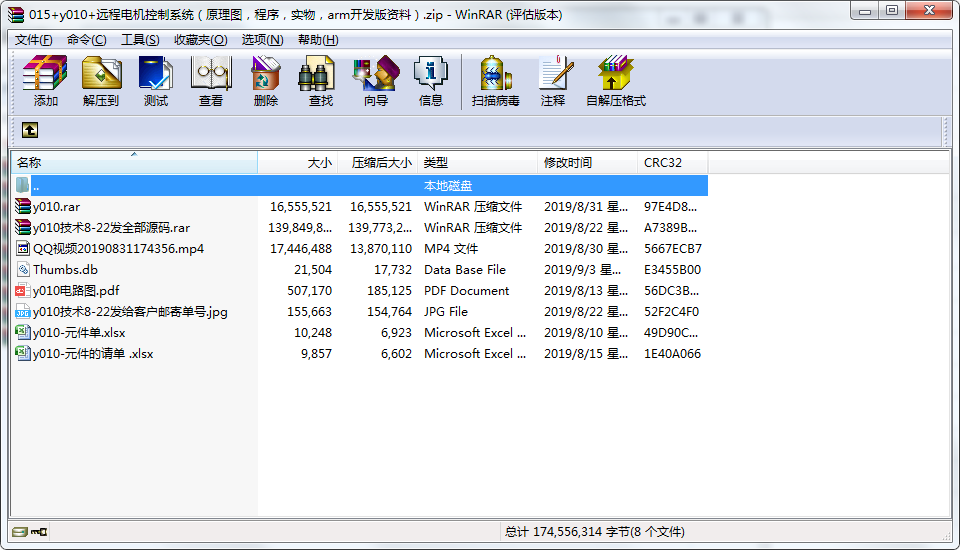Sort by 类型 column header

(478, 163)
